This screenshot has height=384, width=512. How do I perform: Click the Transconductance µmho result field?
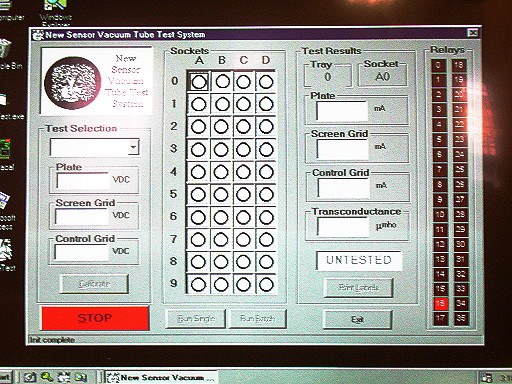(343, 227)
